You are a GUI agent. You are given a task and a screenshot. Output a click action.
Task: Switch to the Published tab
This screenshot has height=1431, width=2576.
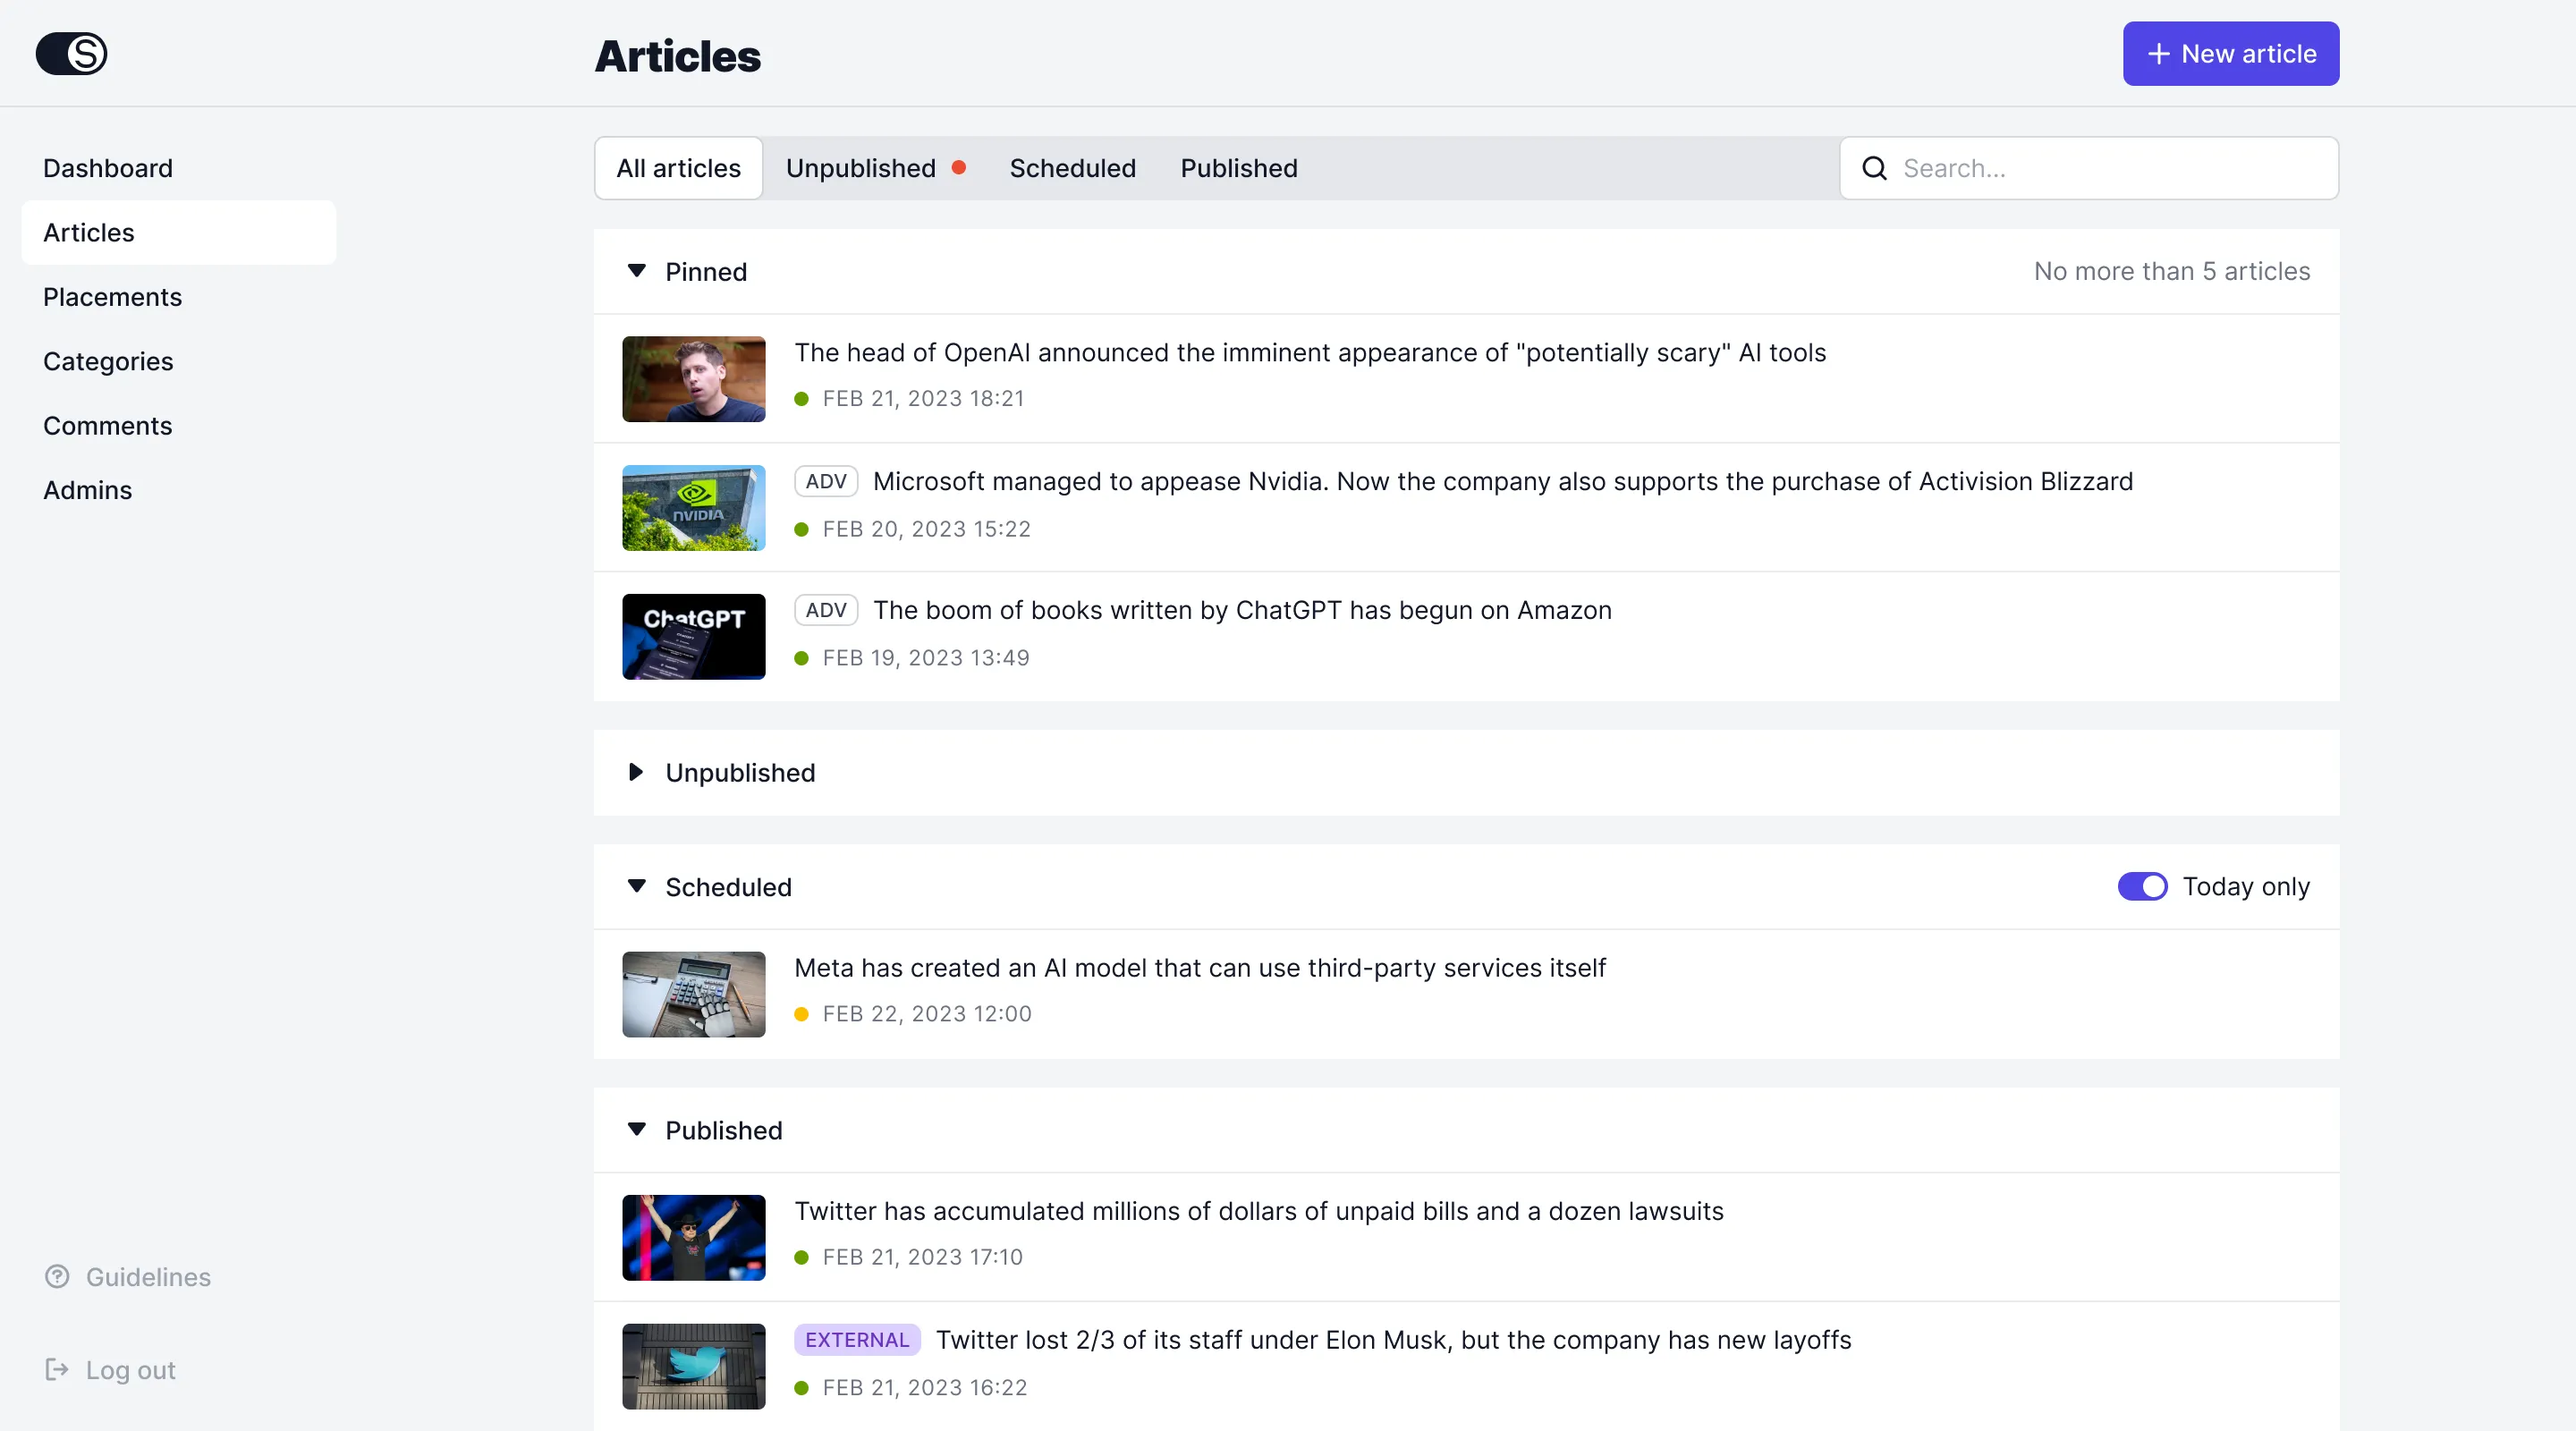pos(1238,168)
